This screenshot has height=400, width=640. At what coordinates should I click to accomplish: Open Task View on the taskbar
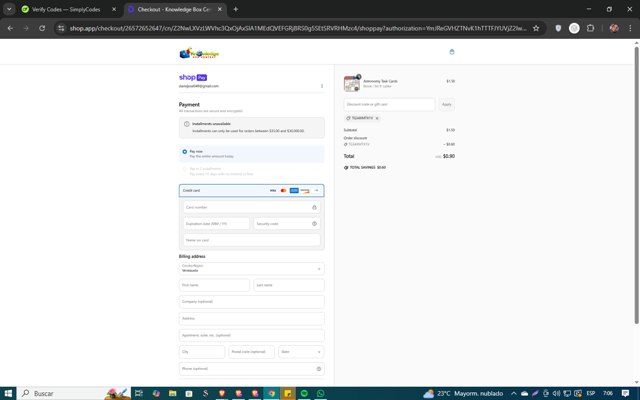(139, 393)
